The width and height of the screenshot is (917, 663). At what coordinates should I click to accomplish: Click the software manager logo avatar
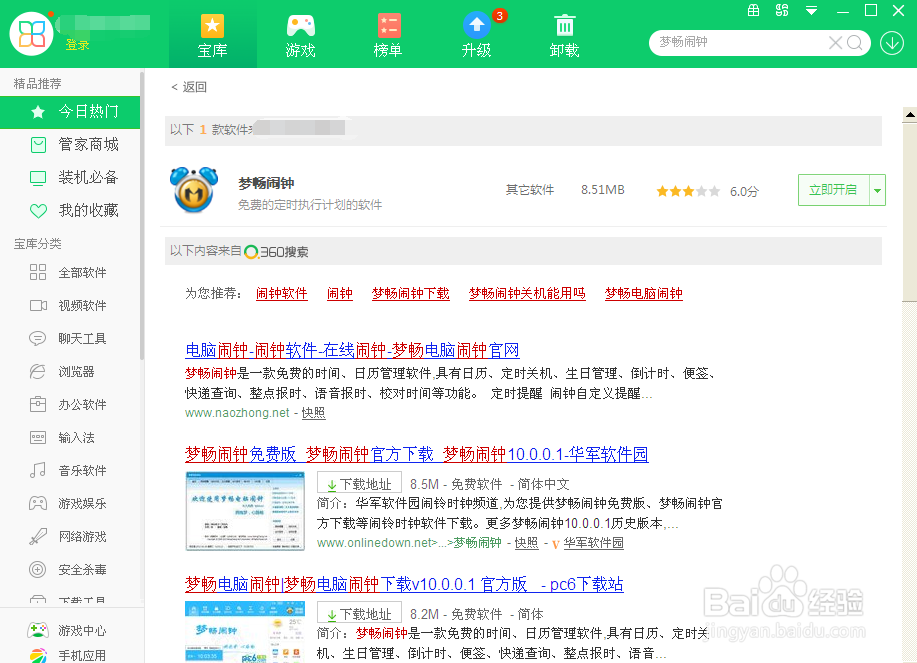(32, 34)
